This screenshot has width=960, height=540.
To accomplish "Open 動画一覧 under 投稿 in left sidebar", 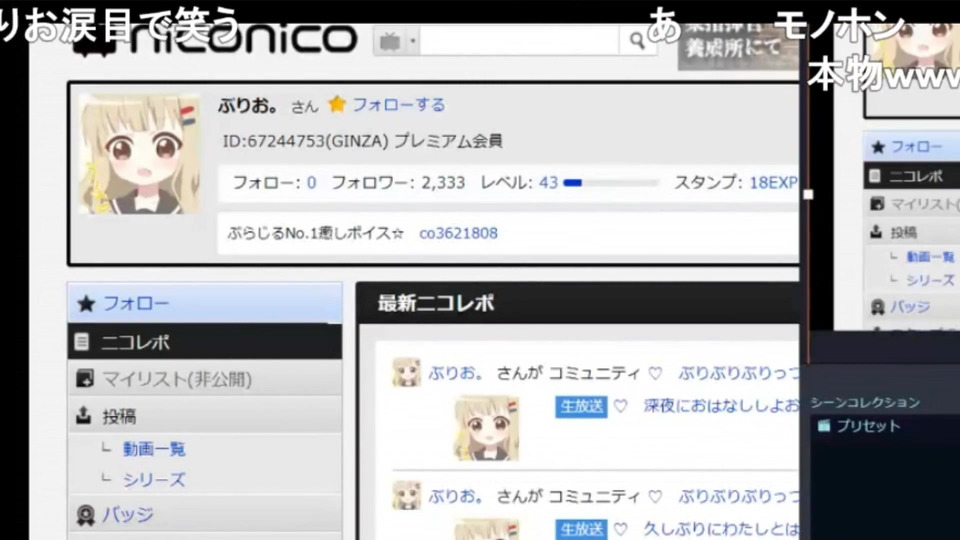I will tap(154, 449).
